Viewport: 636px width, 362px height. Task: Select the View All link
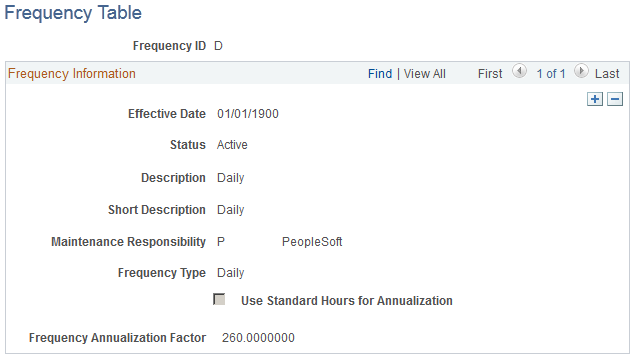(x=425, y=74)
